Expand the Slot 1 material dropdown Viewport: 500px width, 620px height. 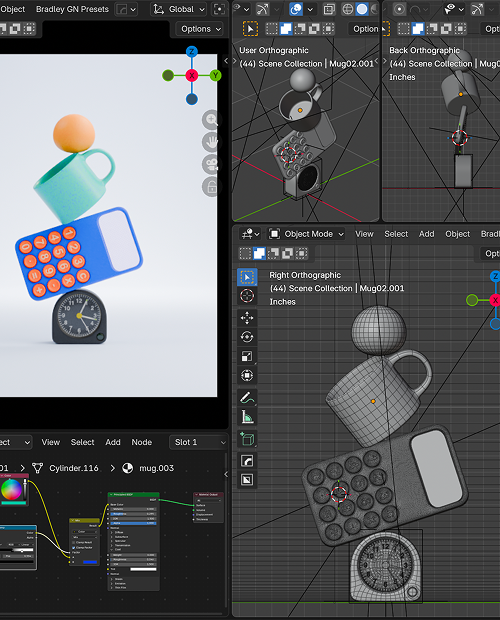[x=198, y=442]
